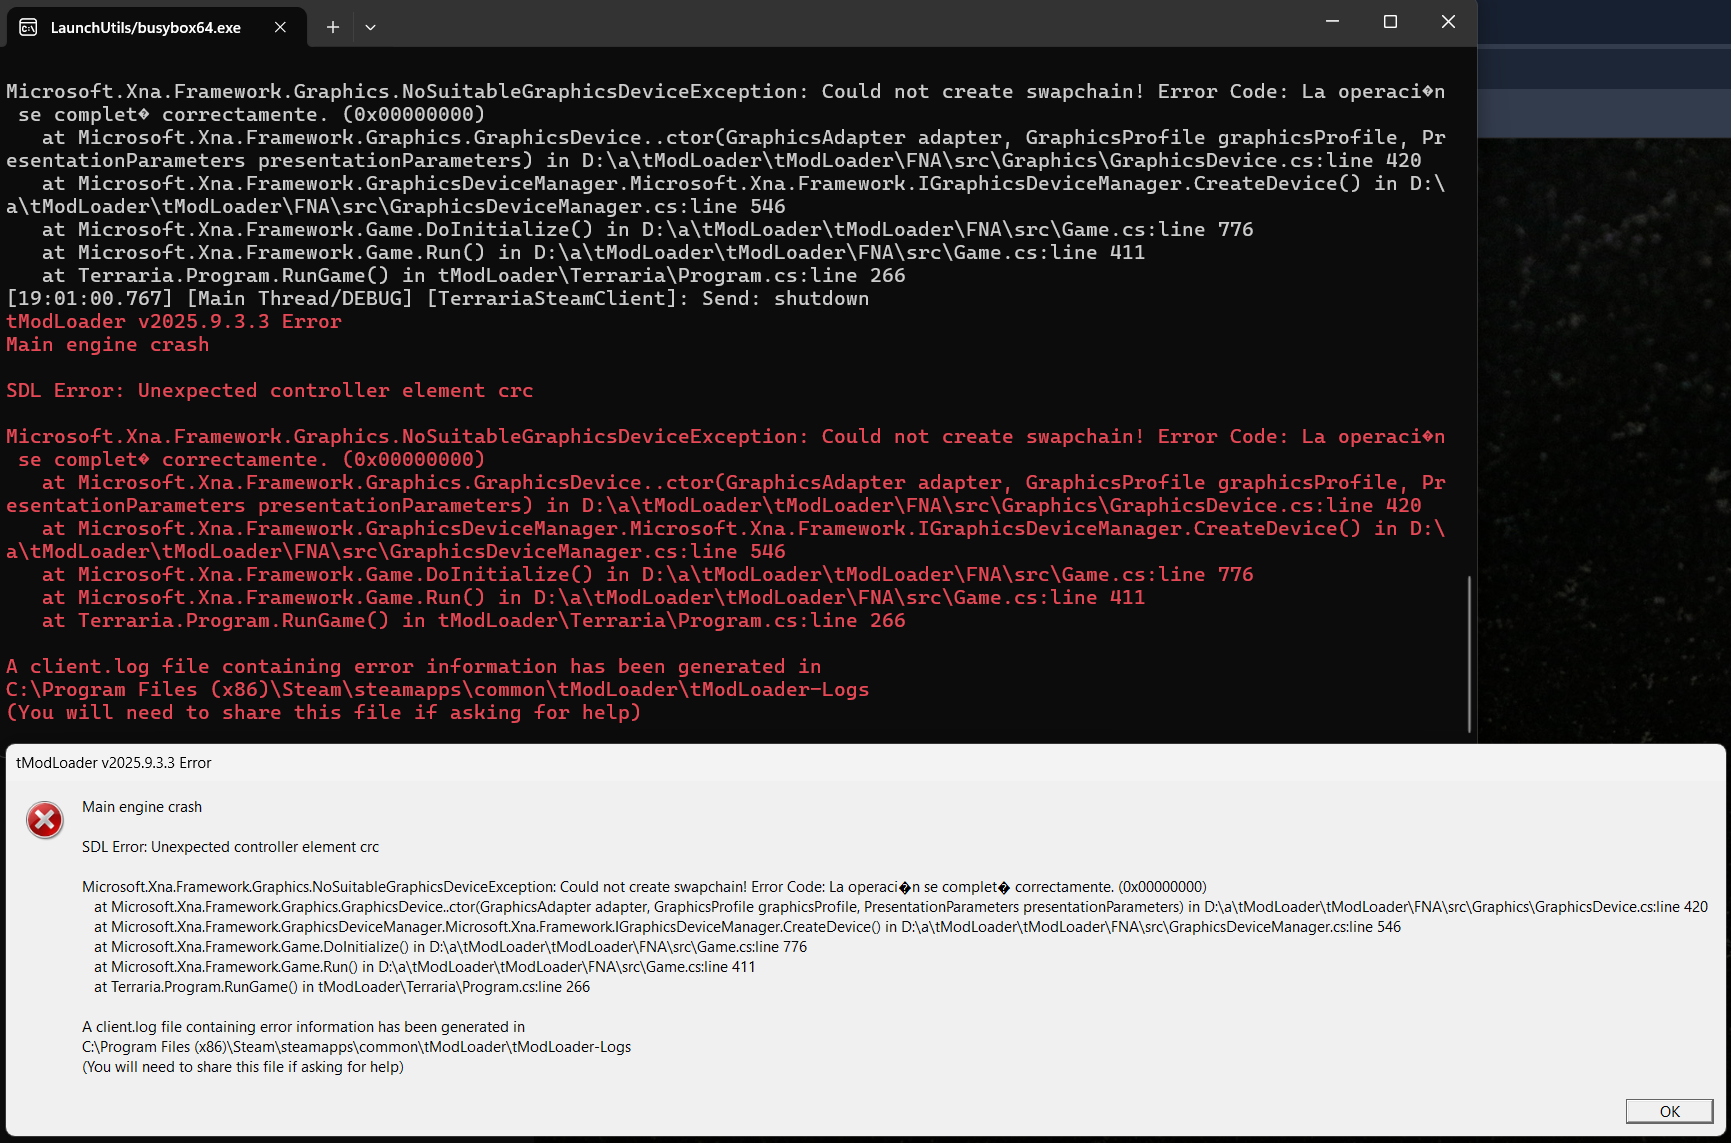Click the terminal's vertical scrollbar thumb
This screenshot has height=1143, width=1731.
pyautogui.click(x=1469, y=654)
